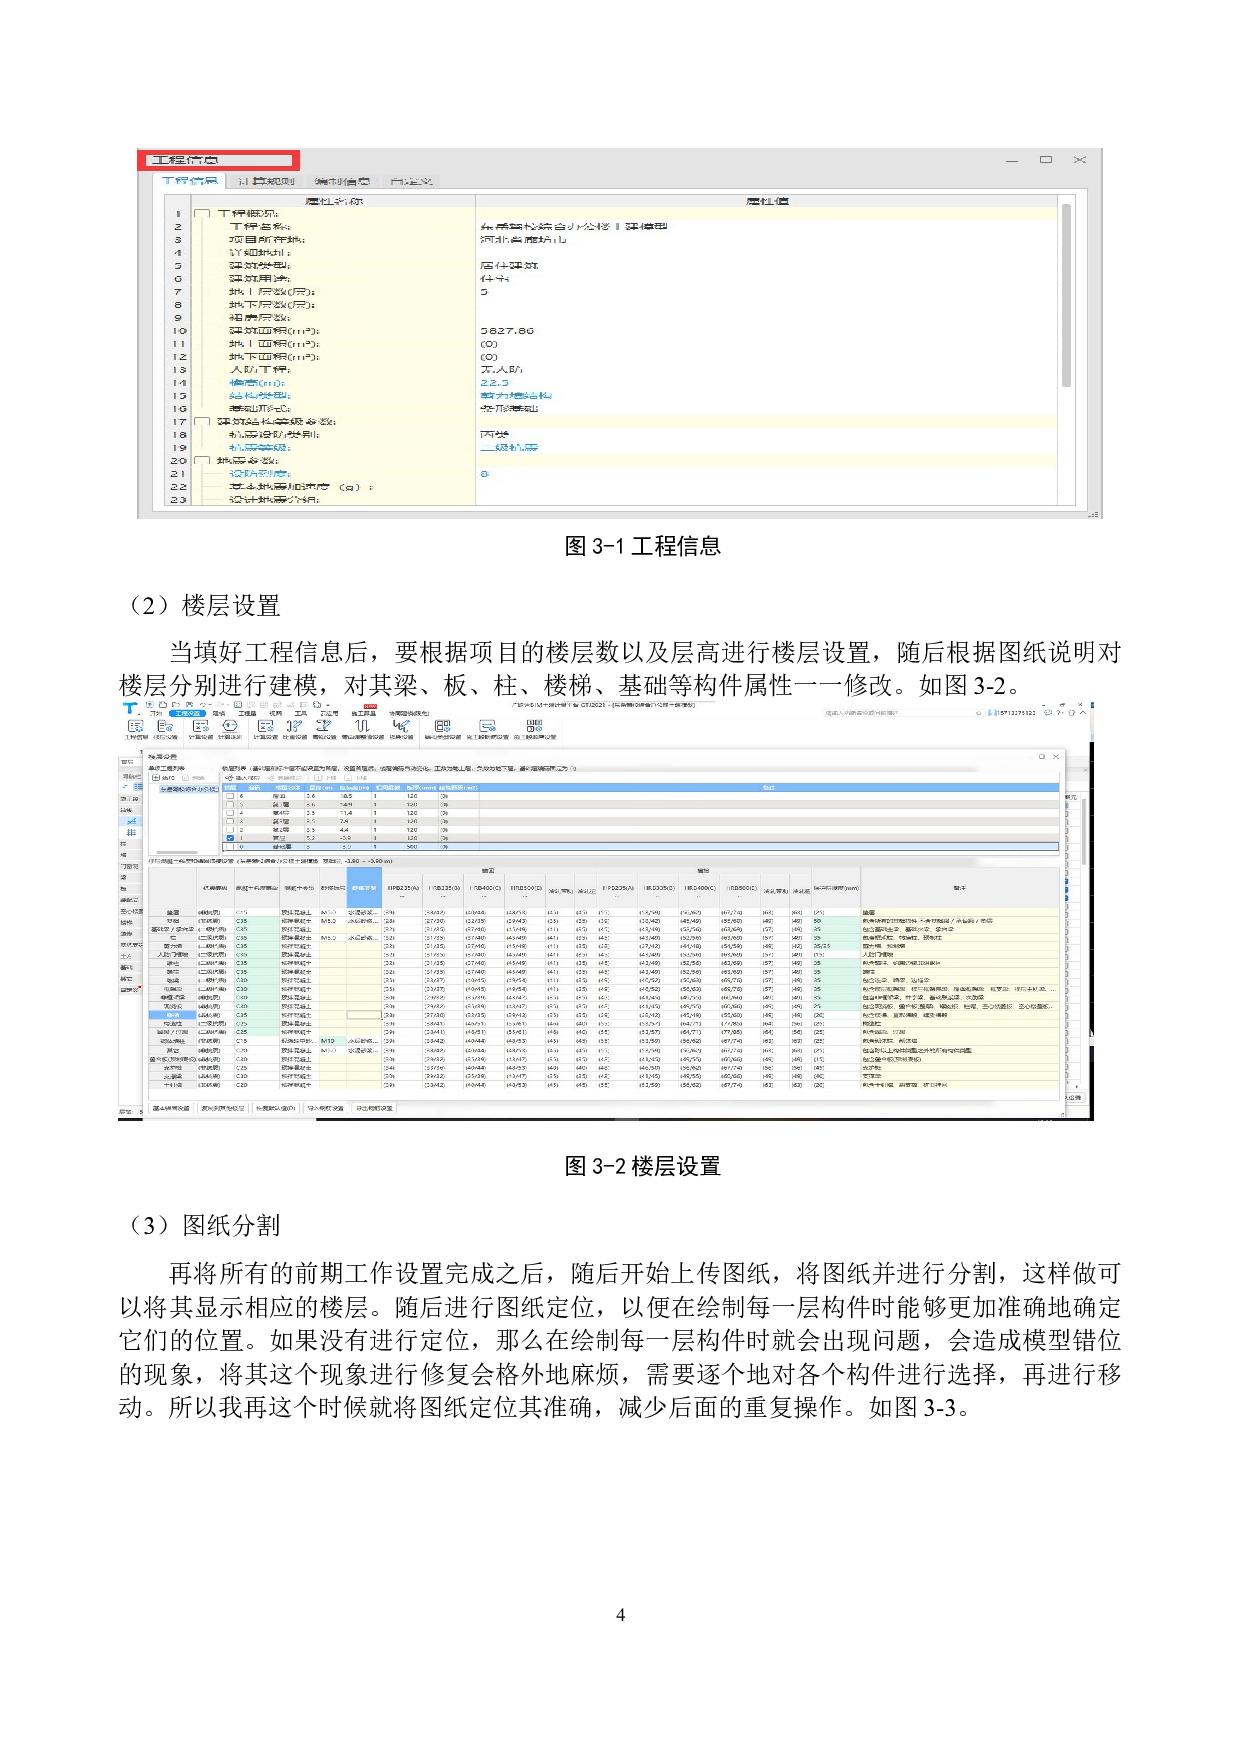The image size is (1240, 1754).
Task: Click the heading （3）图纸分割
Action: (x=201, y=1225)
